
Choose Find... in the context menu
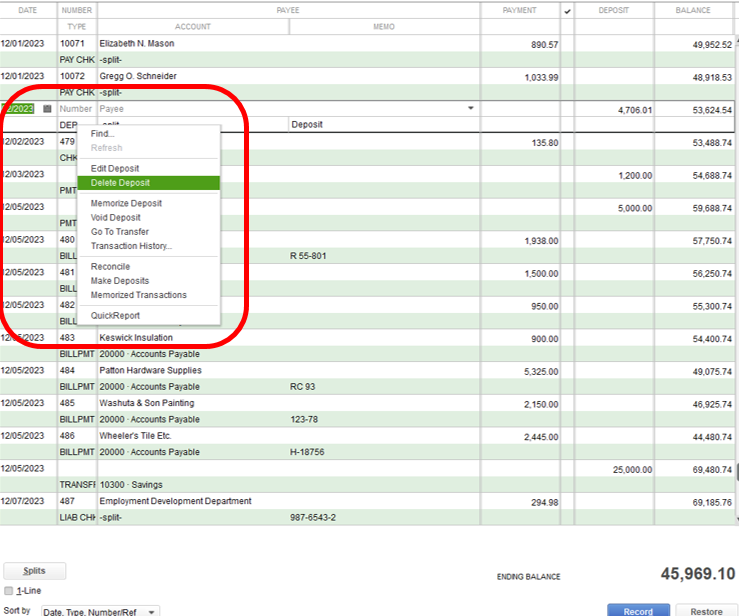click(102, 134)
